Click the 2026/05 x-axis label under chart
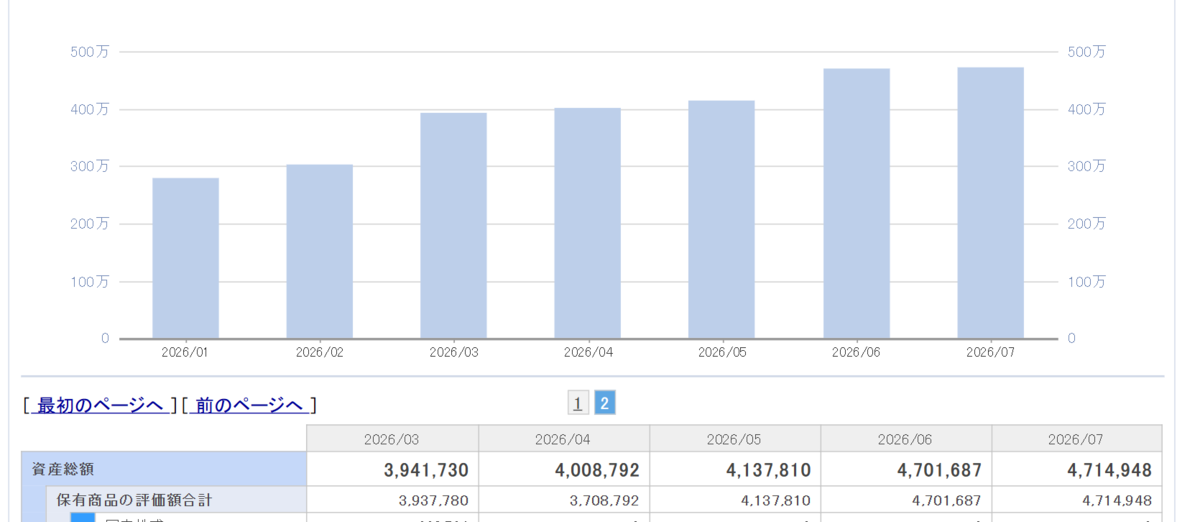This screenshot has width=1200, height=522. 722,352
